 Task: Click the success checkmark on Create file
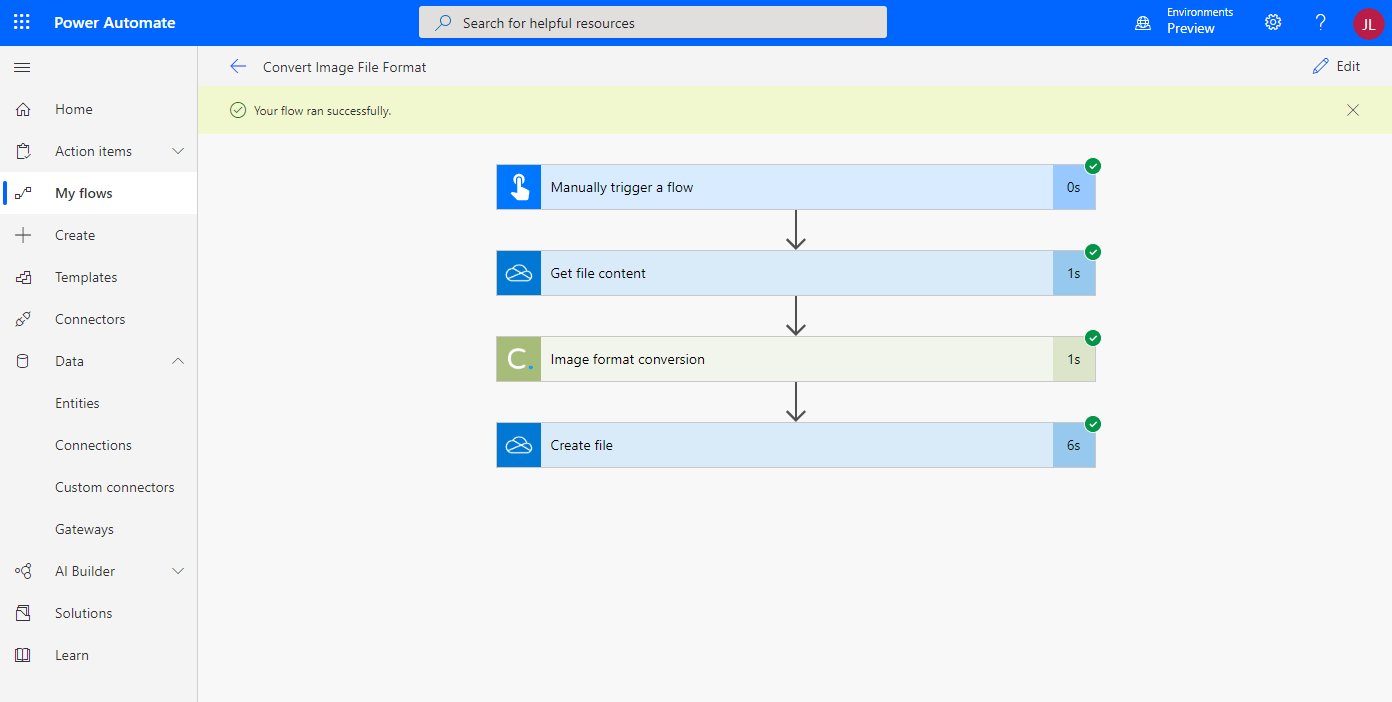1092,423
